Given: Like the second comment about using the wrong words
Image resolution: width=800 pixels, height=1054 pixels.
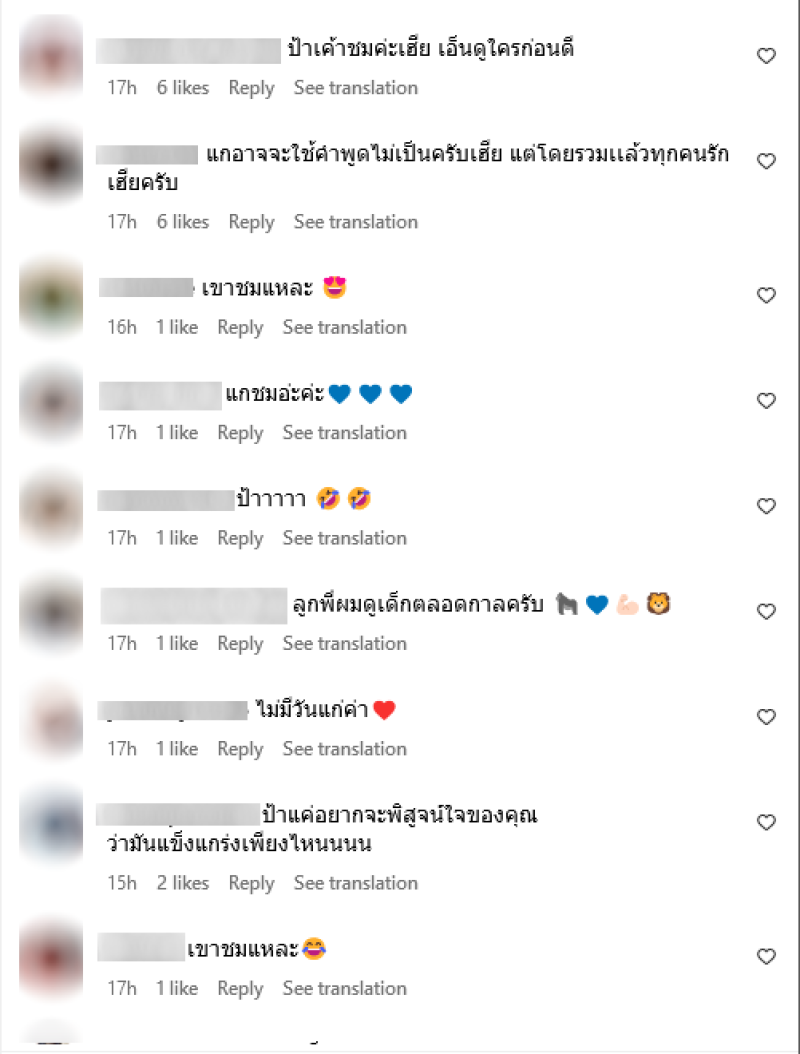Looking at the screenshot, I should 766,161.
